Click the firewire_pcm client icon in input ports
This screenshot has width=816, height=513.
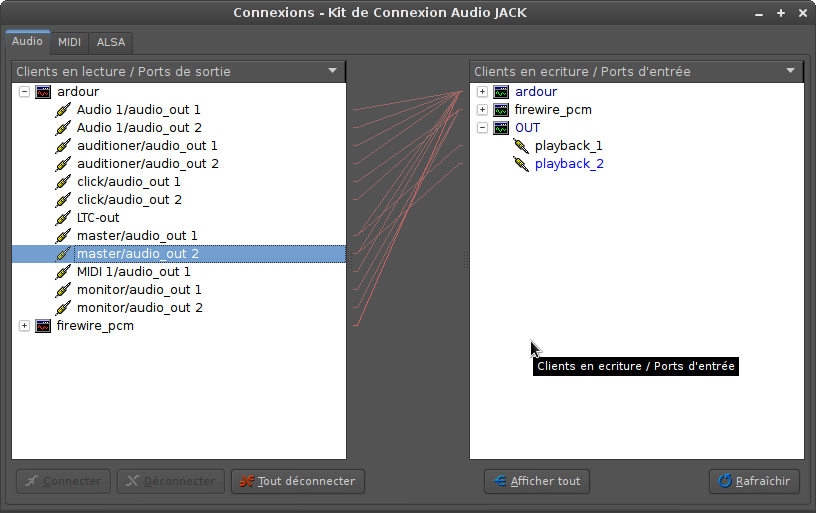tap(501, 110)
